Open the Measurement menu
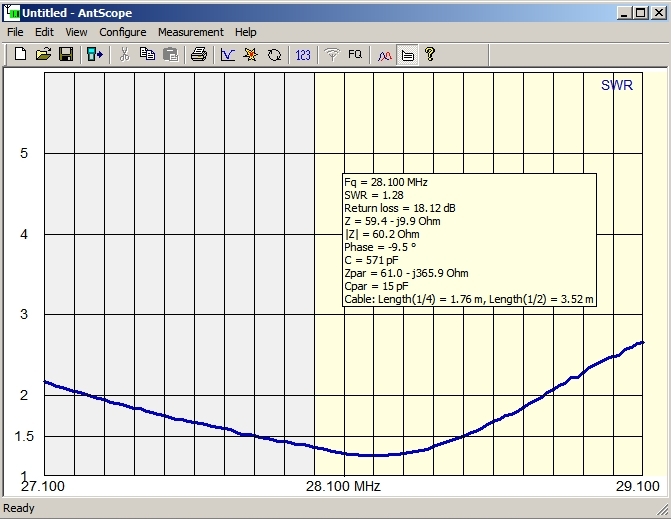This screenshot has width=671, height=519. tap(190, 32)
